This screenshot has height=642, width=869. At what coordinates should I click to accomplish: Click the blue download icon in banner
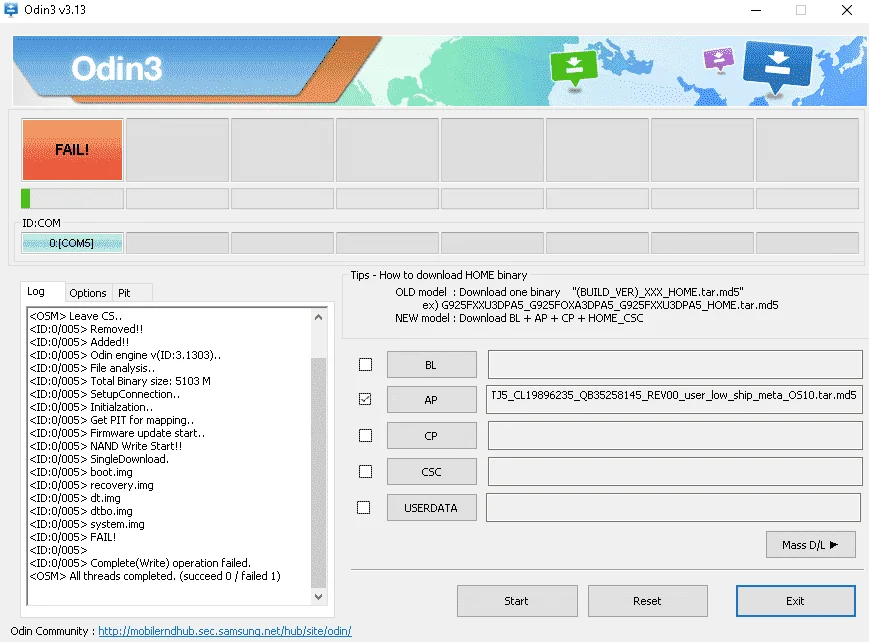pos(778,67)
